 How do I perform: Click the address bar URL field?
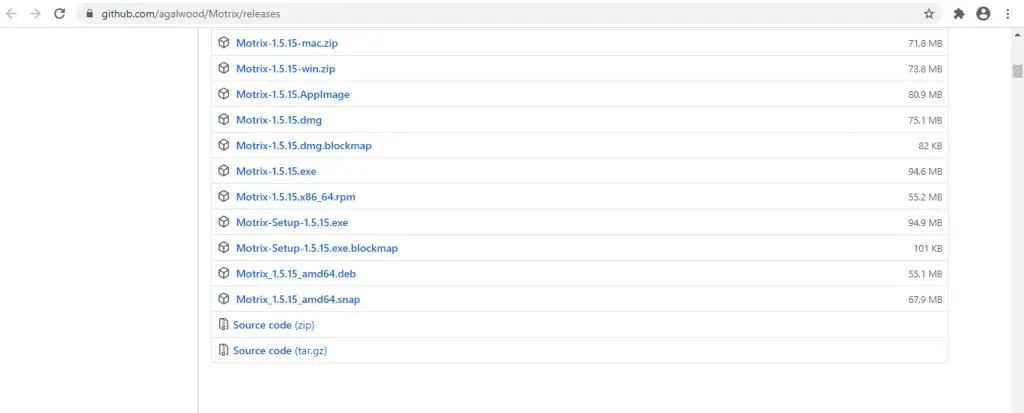(x=500, y=14)
